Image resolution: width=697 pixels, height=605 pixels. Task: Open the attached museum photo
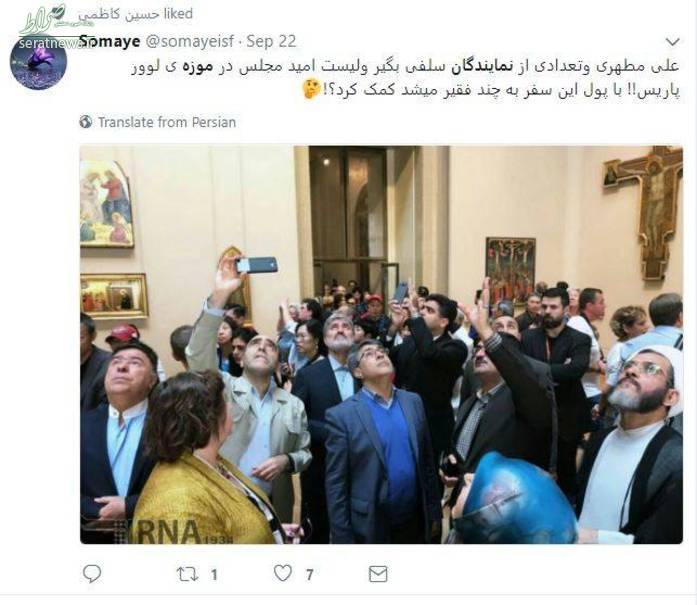point(381,345)
